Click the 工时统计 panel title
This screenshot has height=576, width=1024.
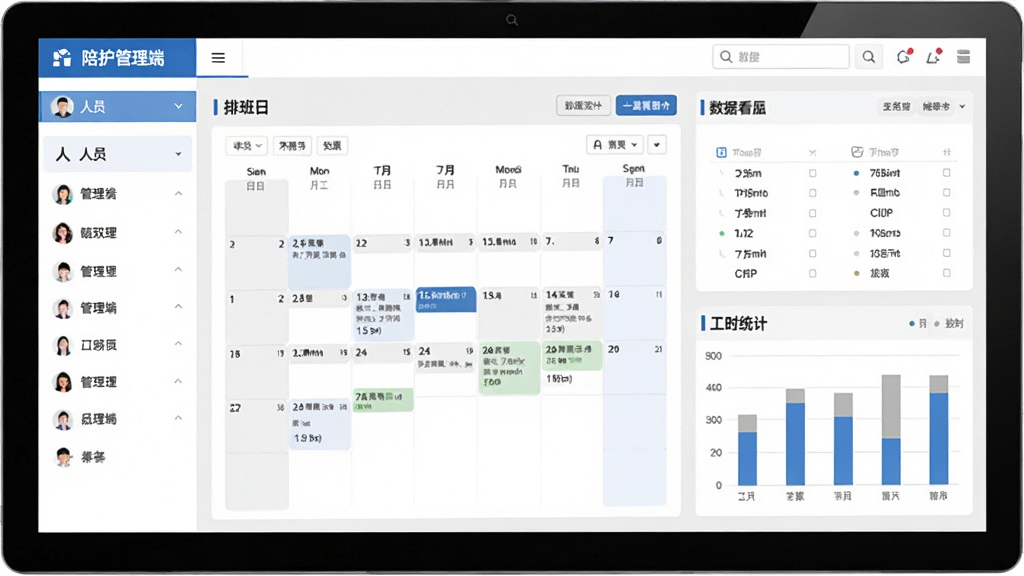click(x=738, y=324)
